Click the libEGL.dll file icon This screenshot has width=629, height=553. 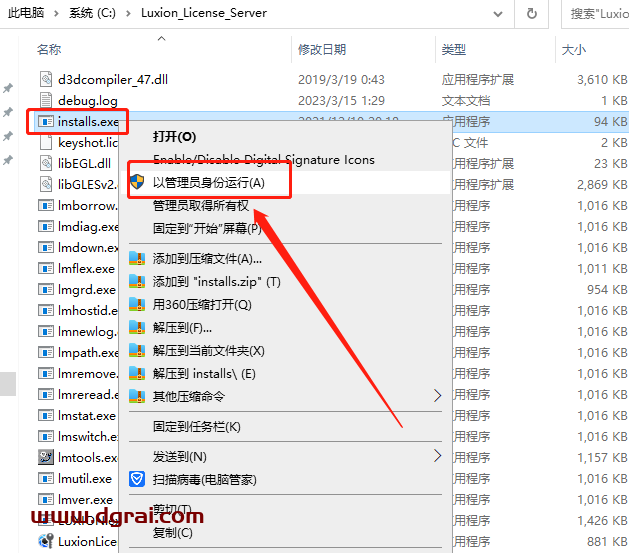46,163
